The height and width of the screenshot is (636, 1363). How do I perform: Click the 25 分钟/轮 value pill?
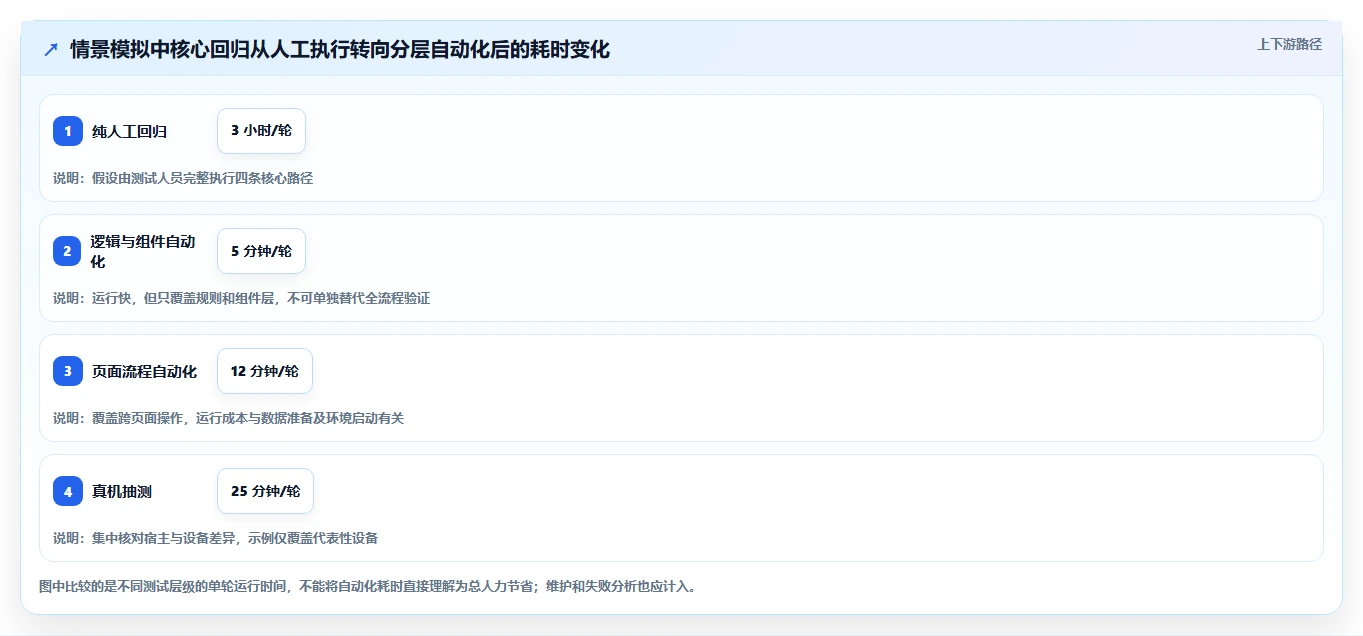pyautogui.click(x=265, y=491)
